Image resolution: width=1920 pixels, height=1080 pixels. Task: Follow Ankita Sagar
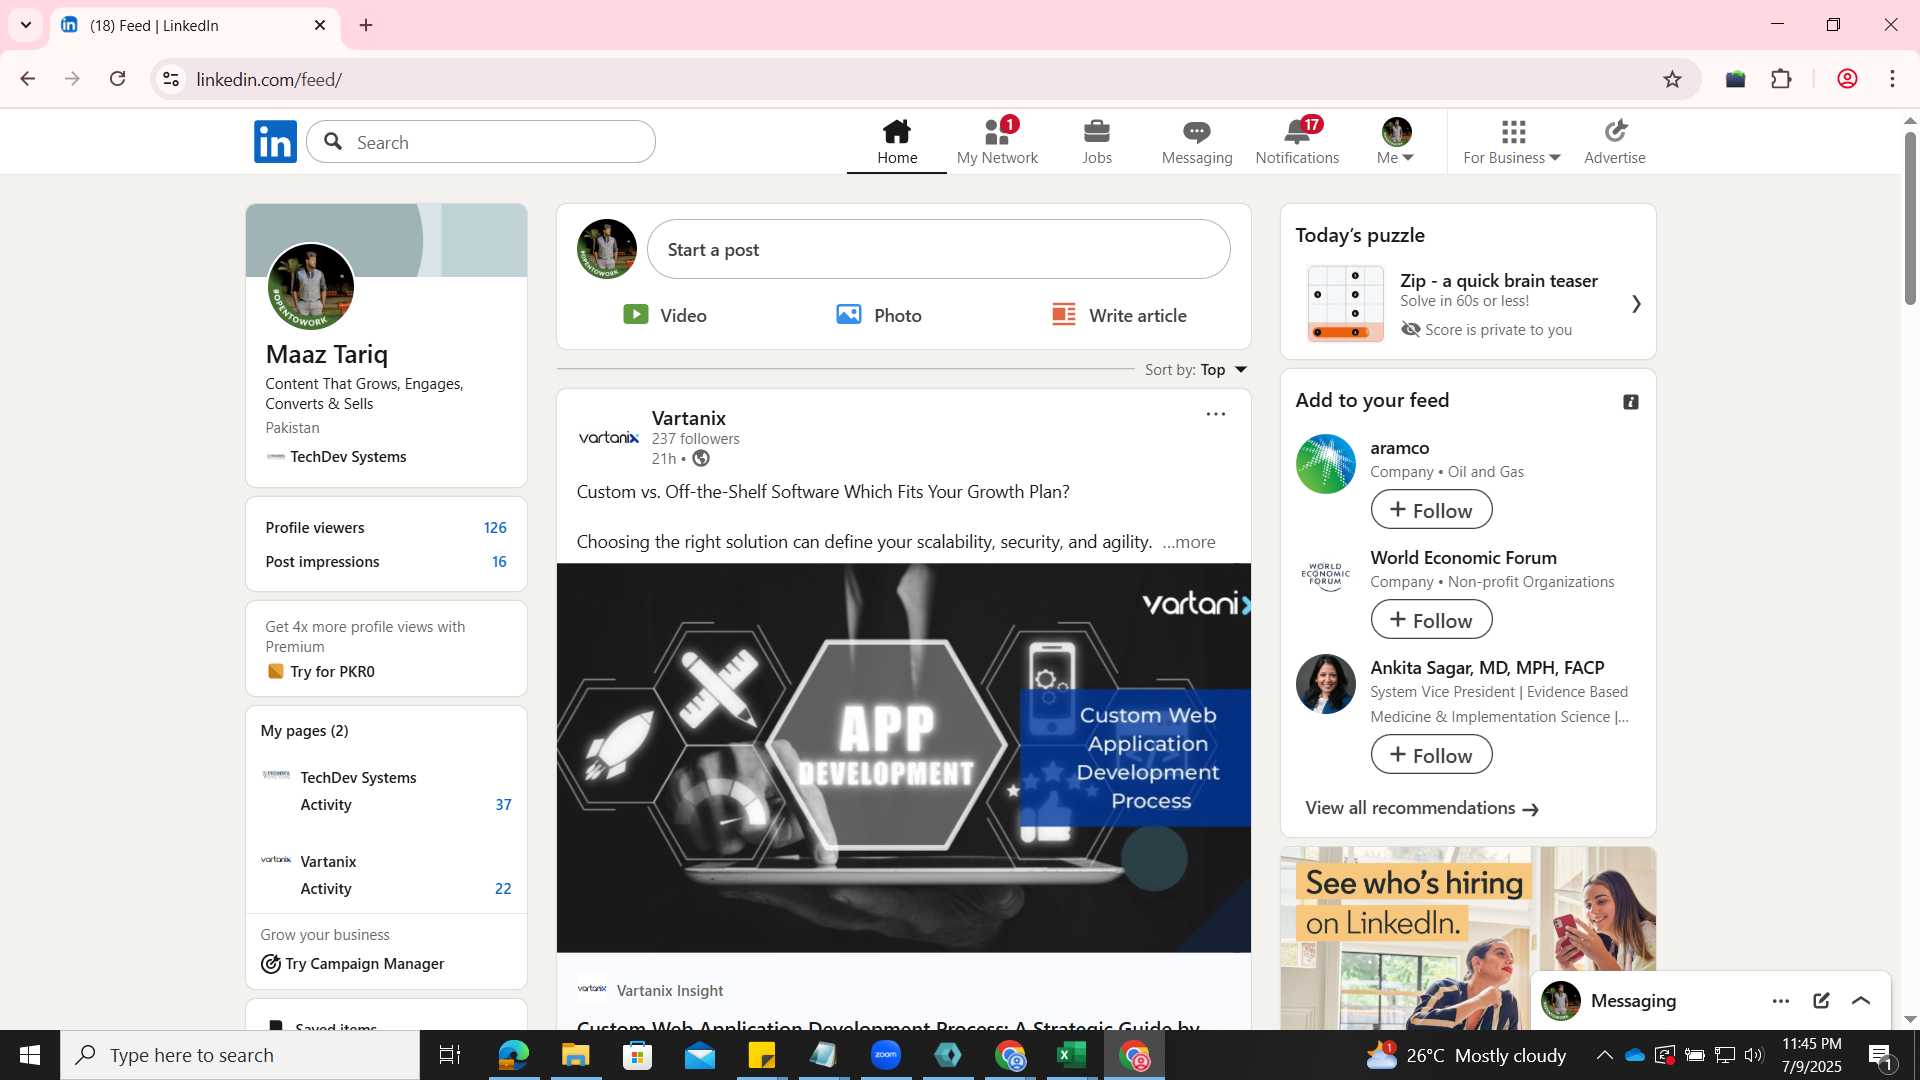click(1431, 755)
